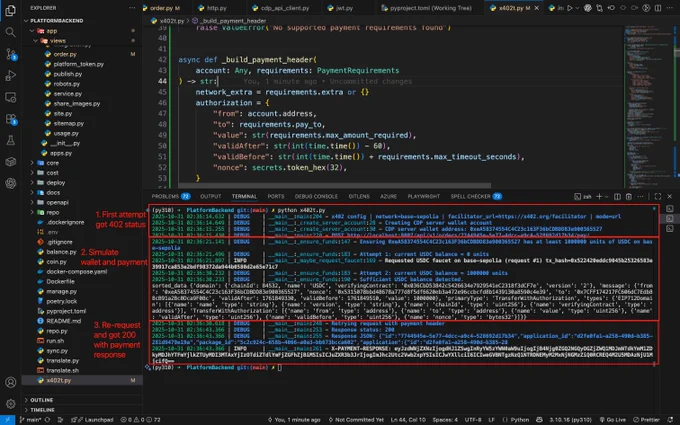
Task: Split the terminal
Action: (617, 196)
